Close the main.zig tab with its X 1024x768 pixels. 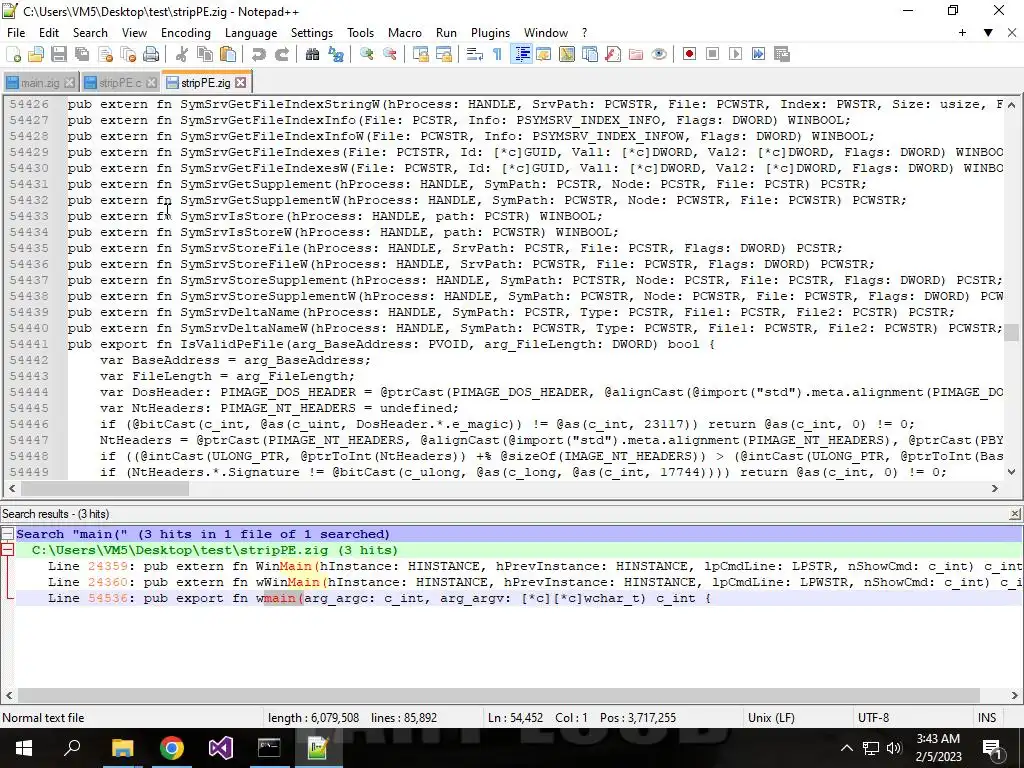(69, 83)
